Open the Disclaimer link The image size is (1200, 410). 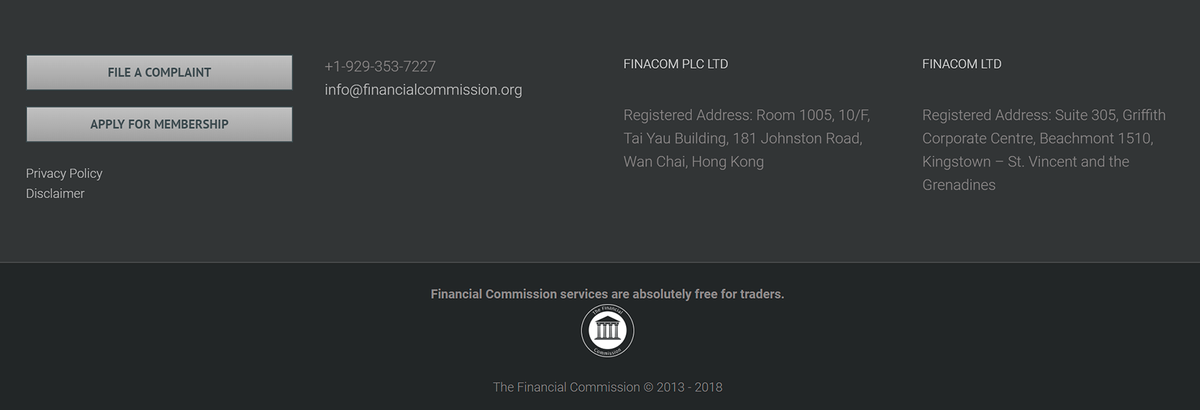click(x=55, y=193)
